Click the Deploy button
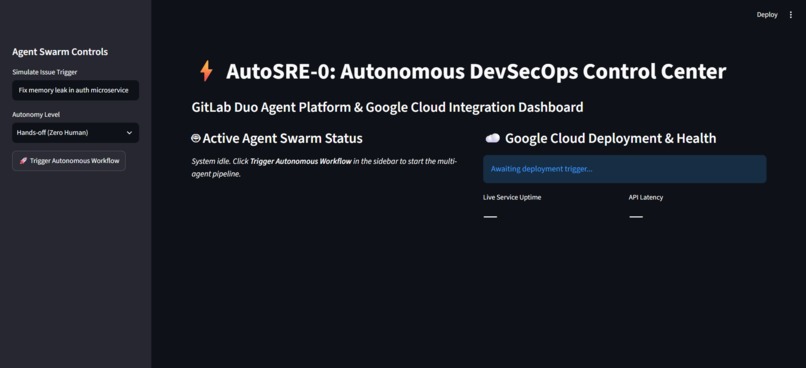The width and height of the screenshot is (806, 368). click(x=767, y=15)
